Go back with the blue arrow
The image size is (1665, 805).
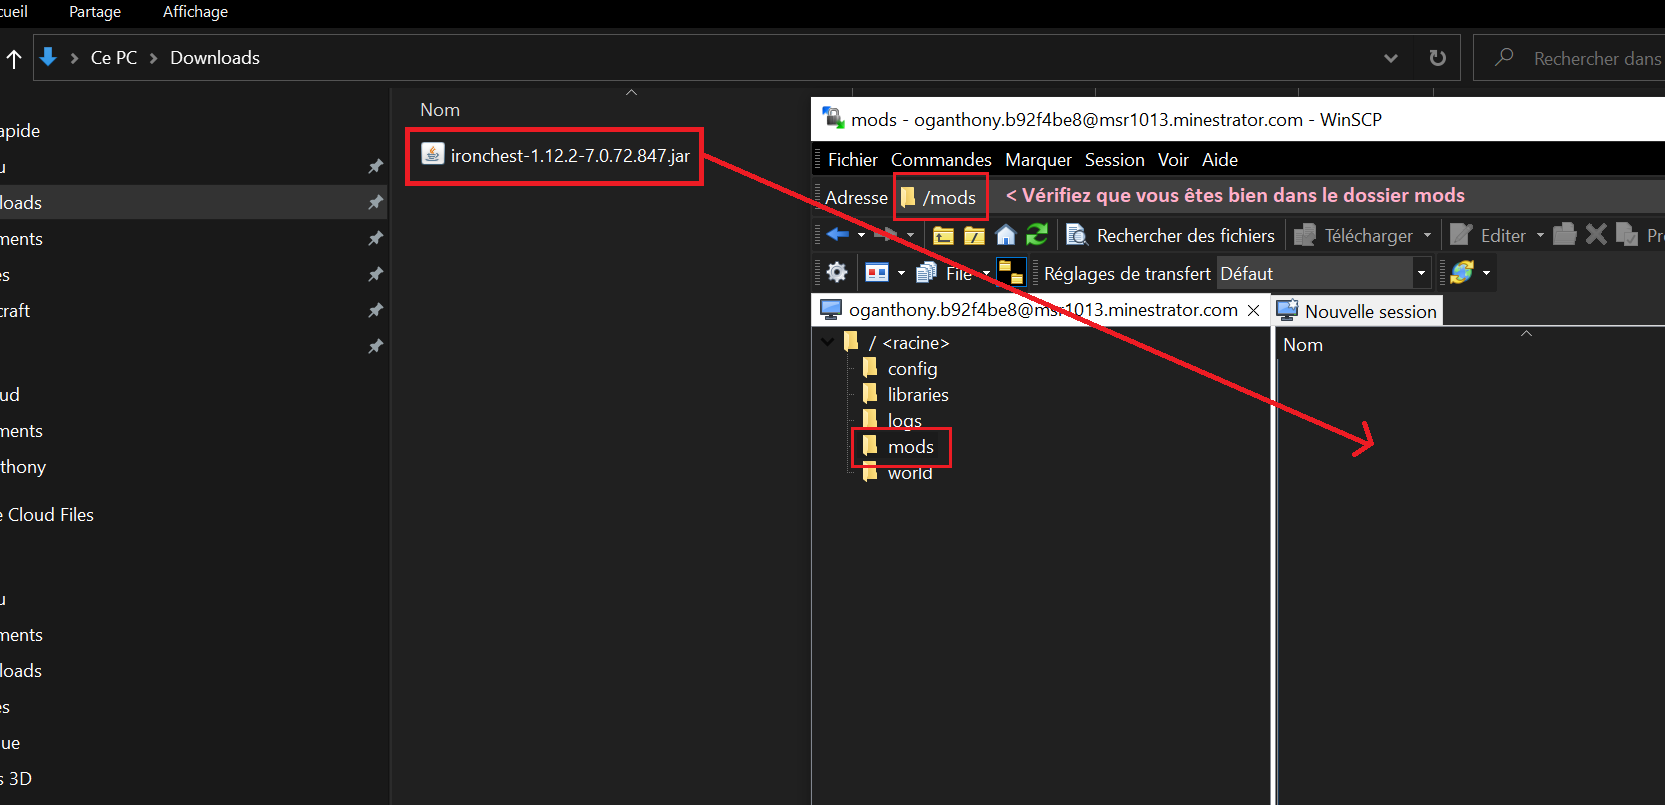[838, 234]
